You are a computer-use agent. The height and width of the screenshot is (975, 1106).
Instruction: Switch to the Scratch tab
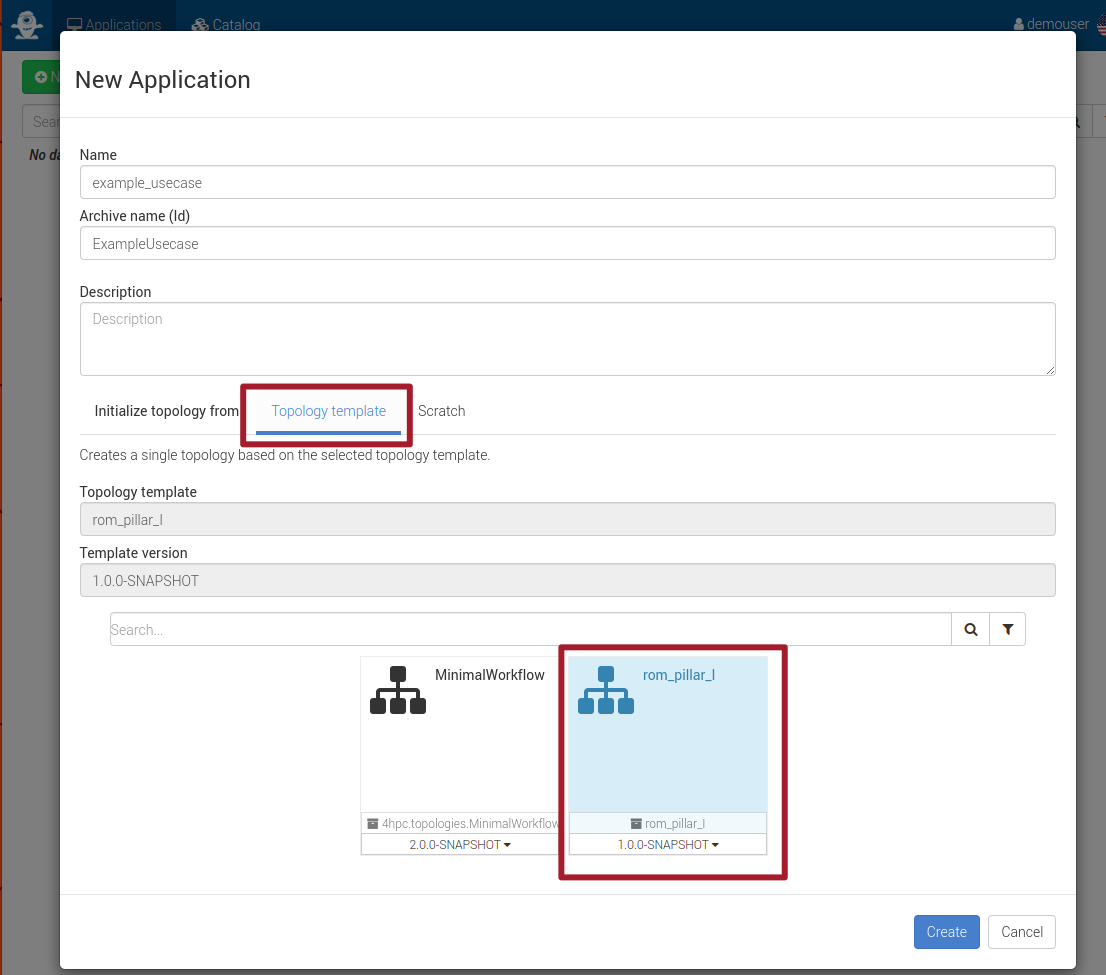(442, 411)
